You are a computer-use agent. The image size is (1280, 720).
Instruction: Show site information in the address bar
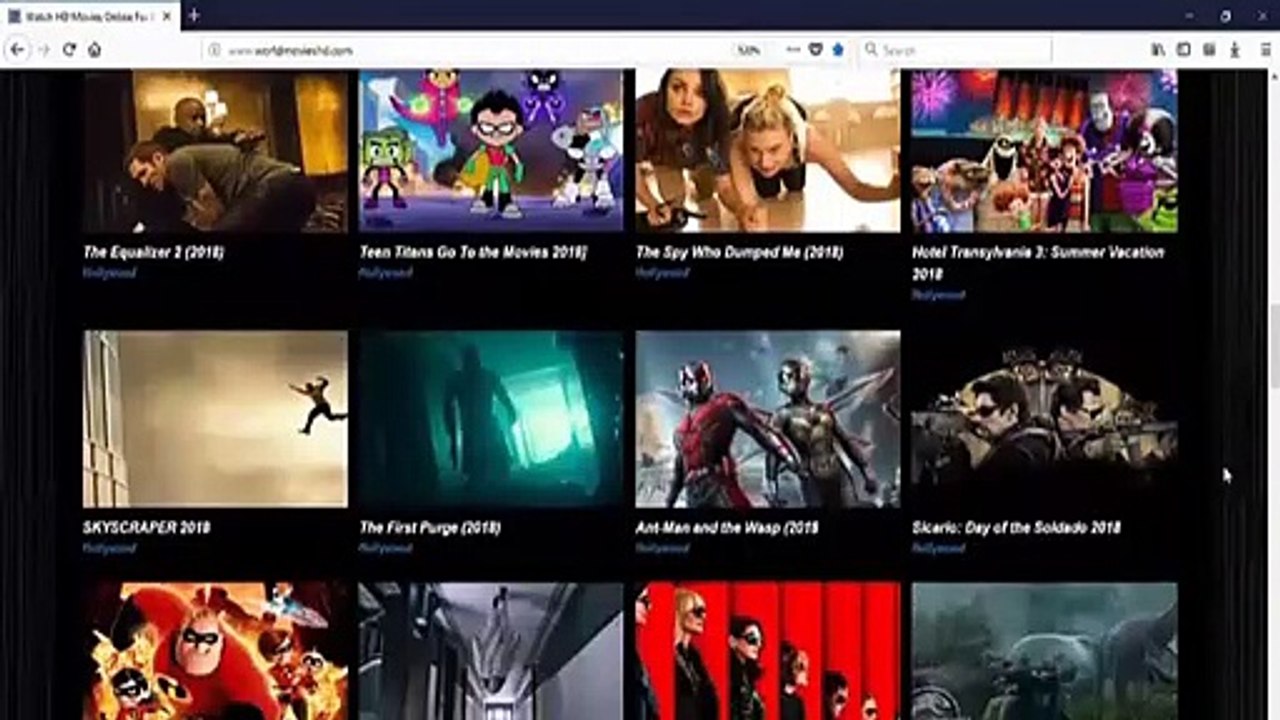tap(214, 50)
